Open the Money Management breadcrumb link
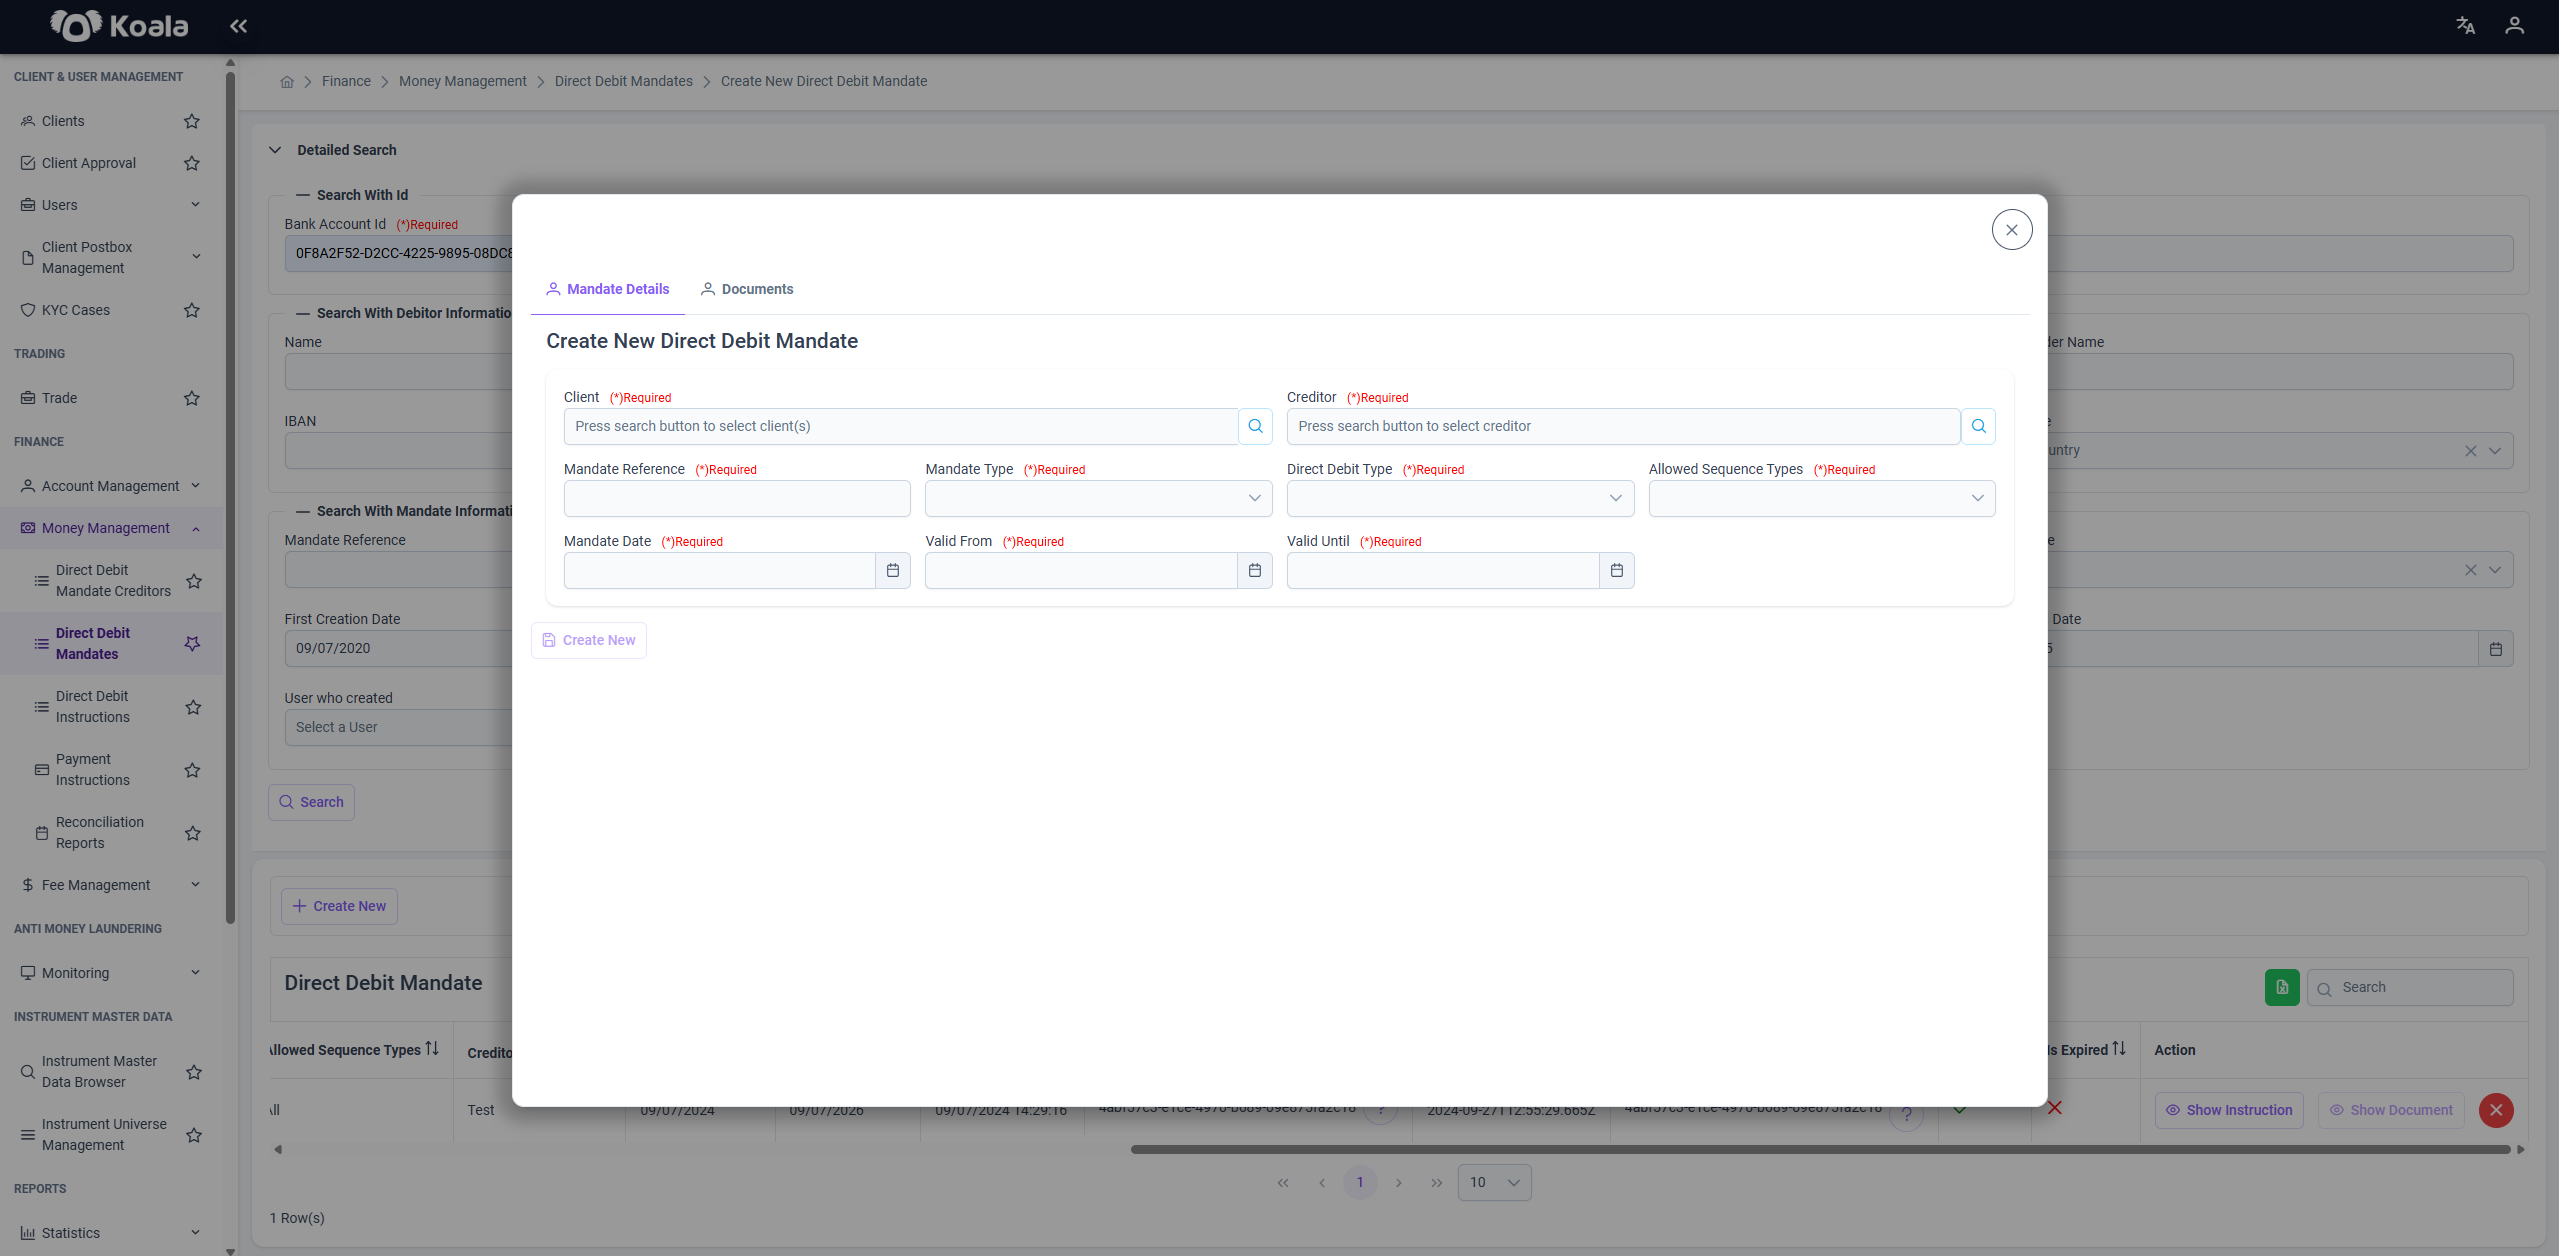The image size is (2559, 1256). (x=462, y=81)
